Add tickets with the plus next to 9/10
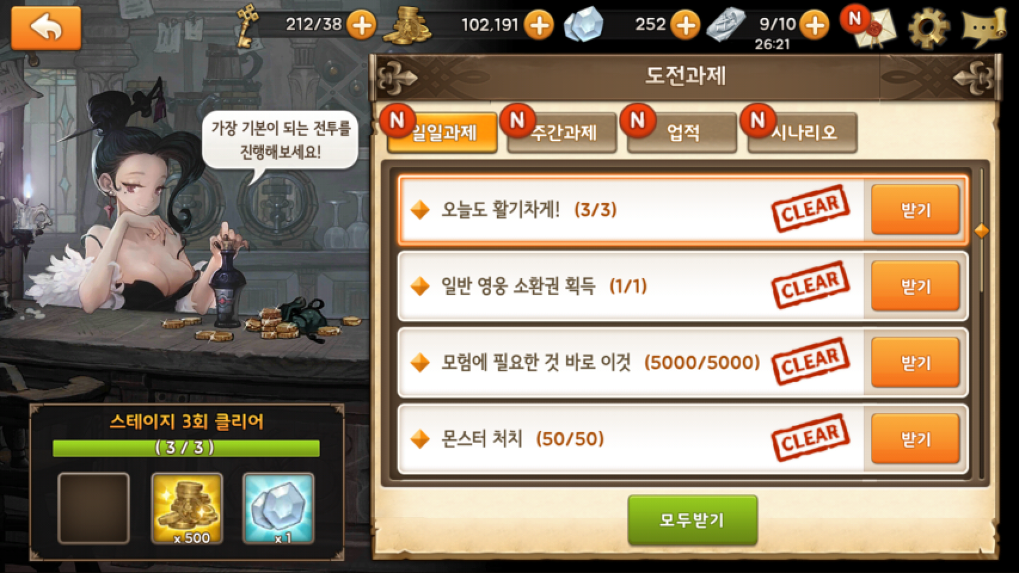Image resolution: width=1019 pixels, height=573 pixels. tap(814, 25)
